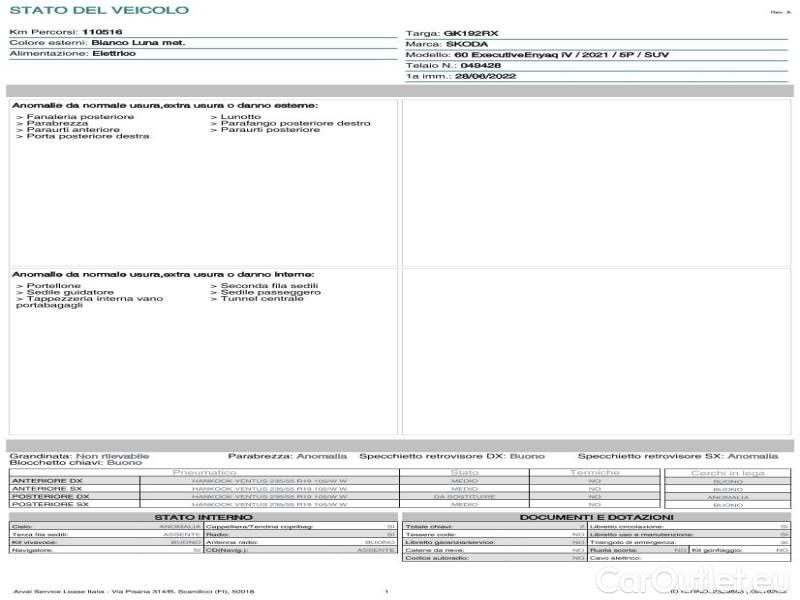Select the license plate 'GK192RX'
Viewport: 800px width, 600px height.
471,33
